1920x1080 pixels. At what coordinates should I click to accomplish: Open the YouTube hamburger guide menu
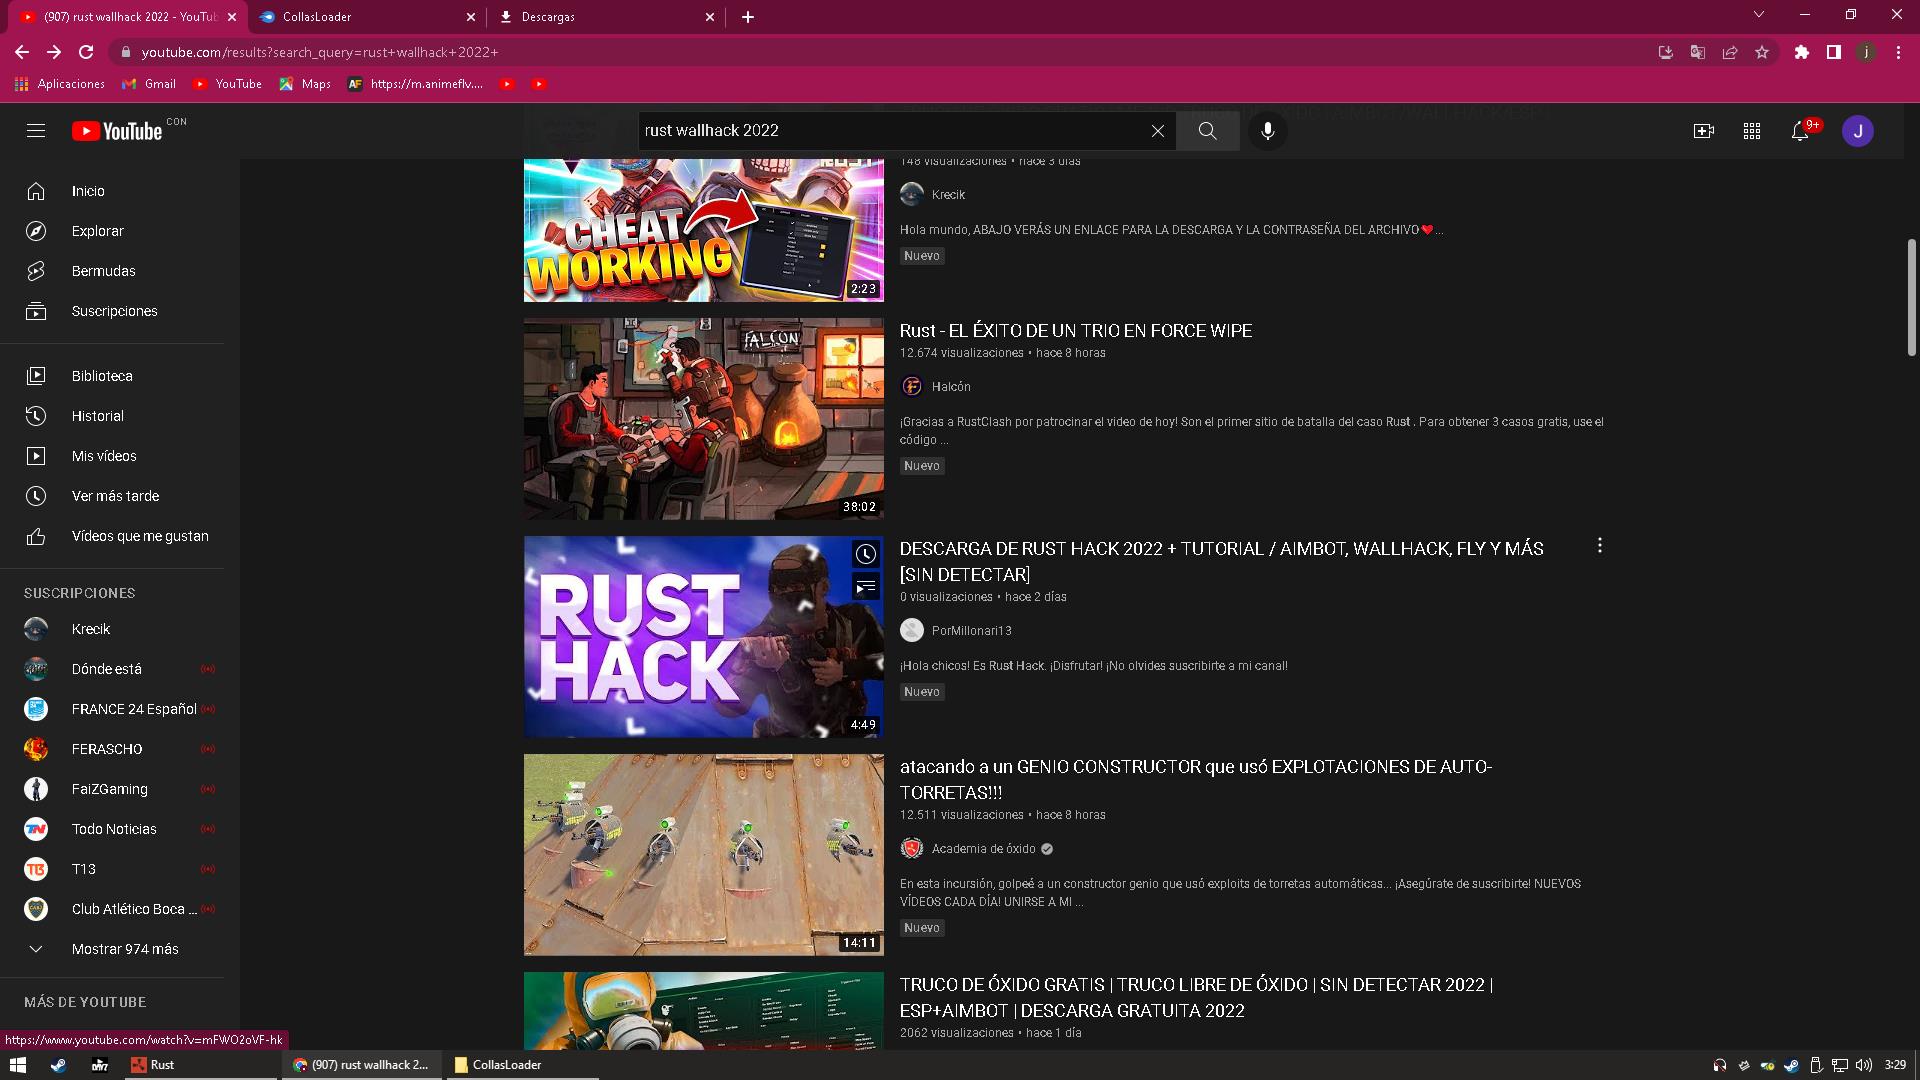pyautogui.click(x=36, y=131)
